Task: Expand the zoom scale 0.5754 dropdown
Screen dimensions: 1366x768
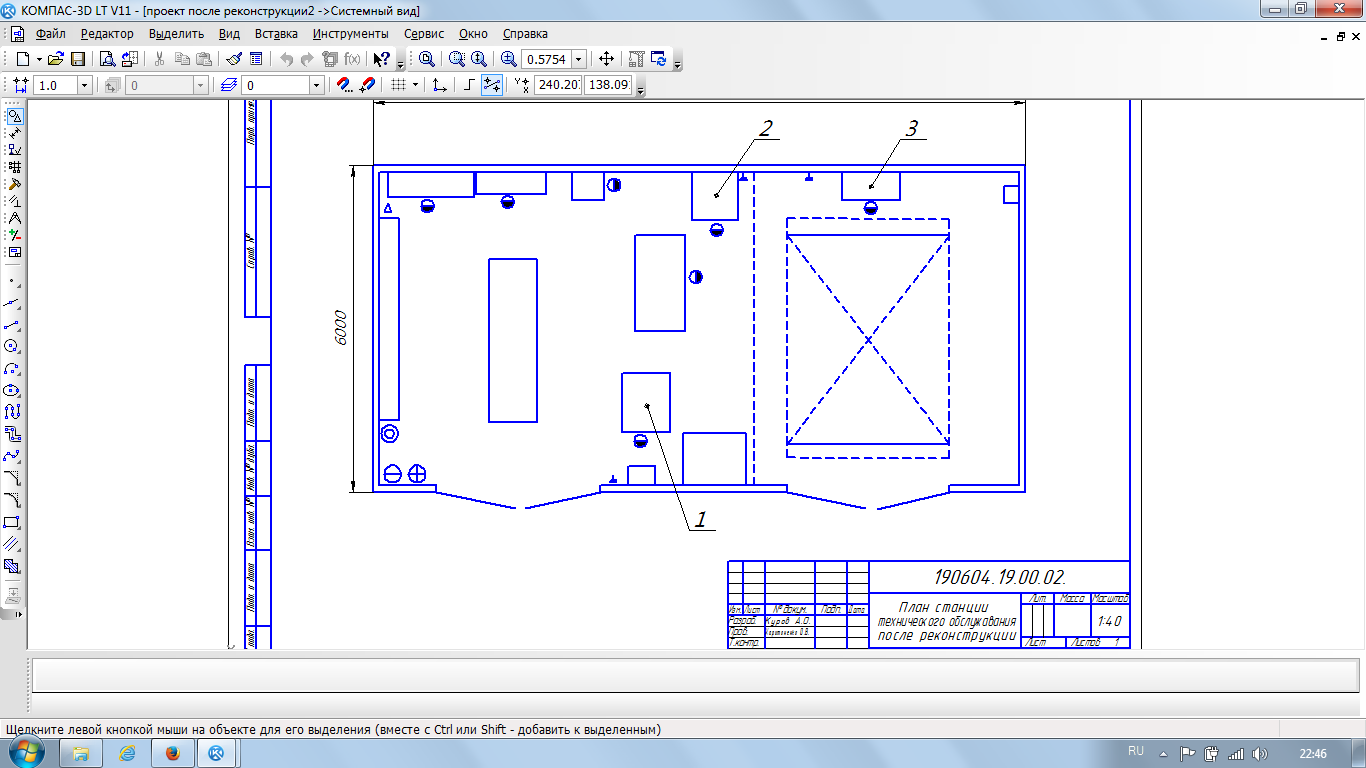Action: click(579, 60)
